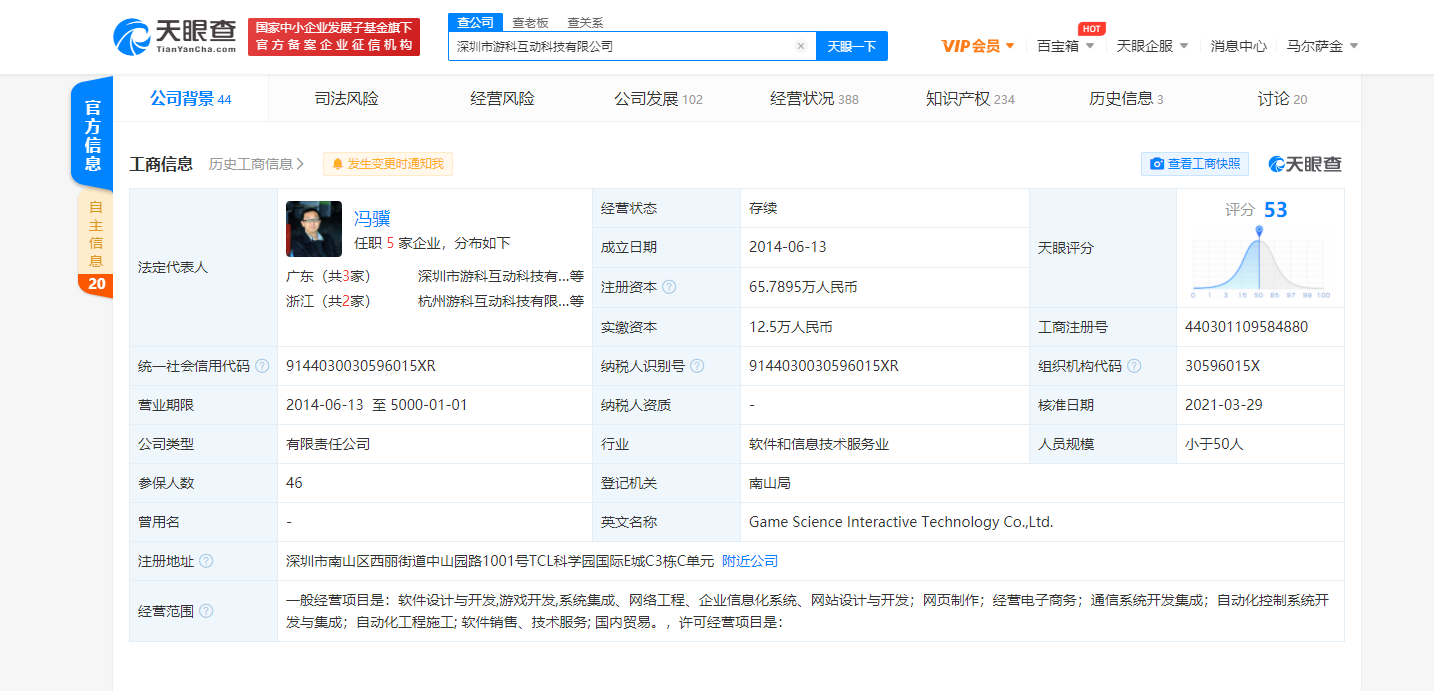Click help icon next to 经营范围
1434x691 pixels.
206,611
